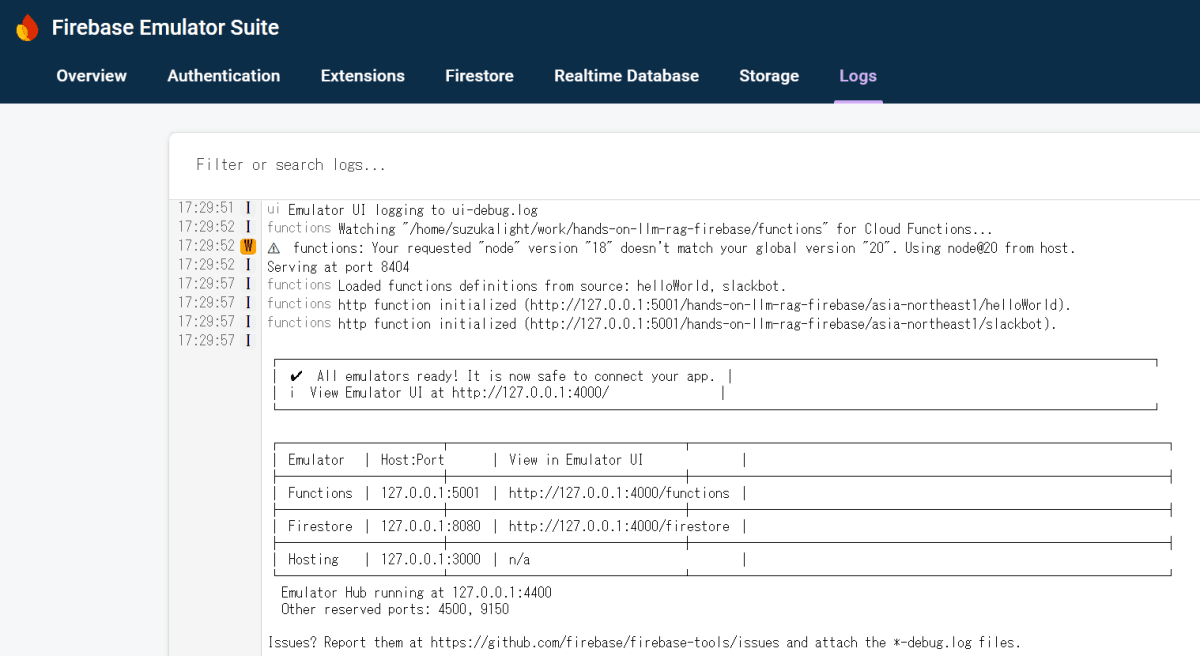Click the slackbot function URL log line
The height and width of the screenshot is (656, 1200).
click(662, 323)
